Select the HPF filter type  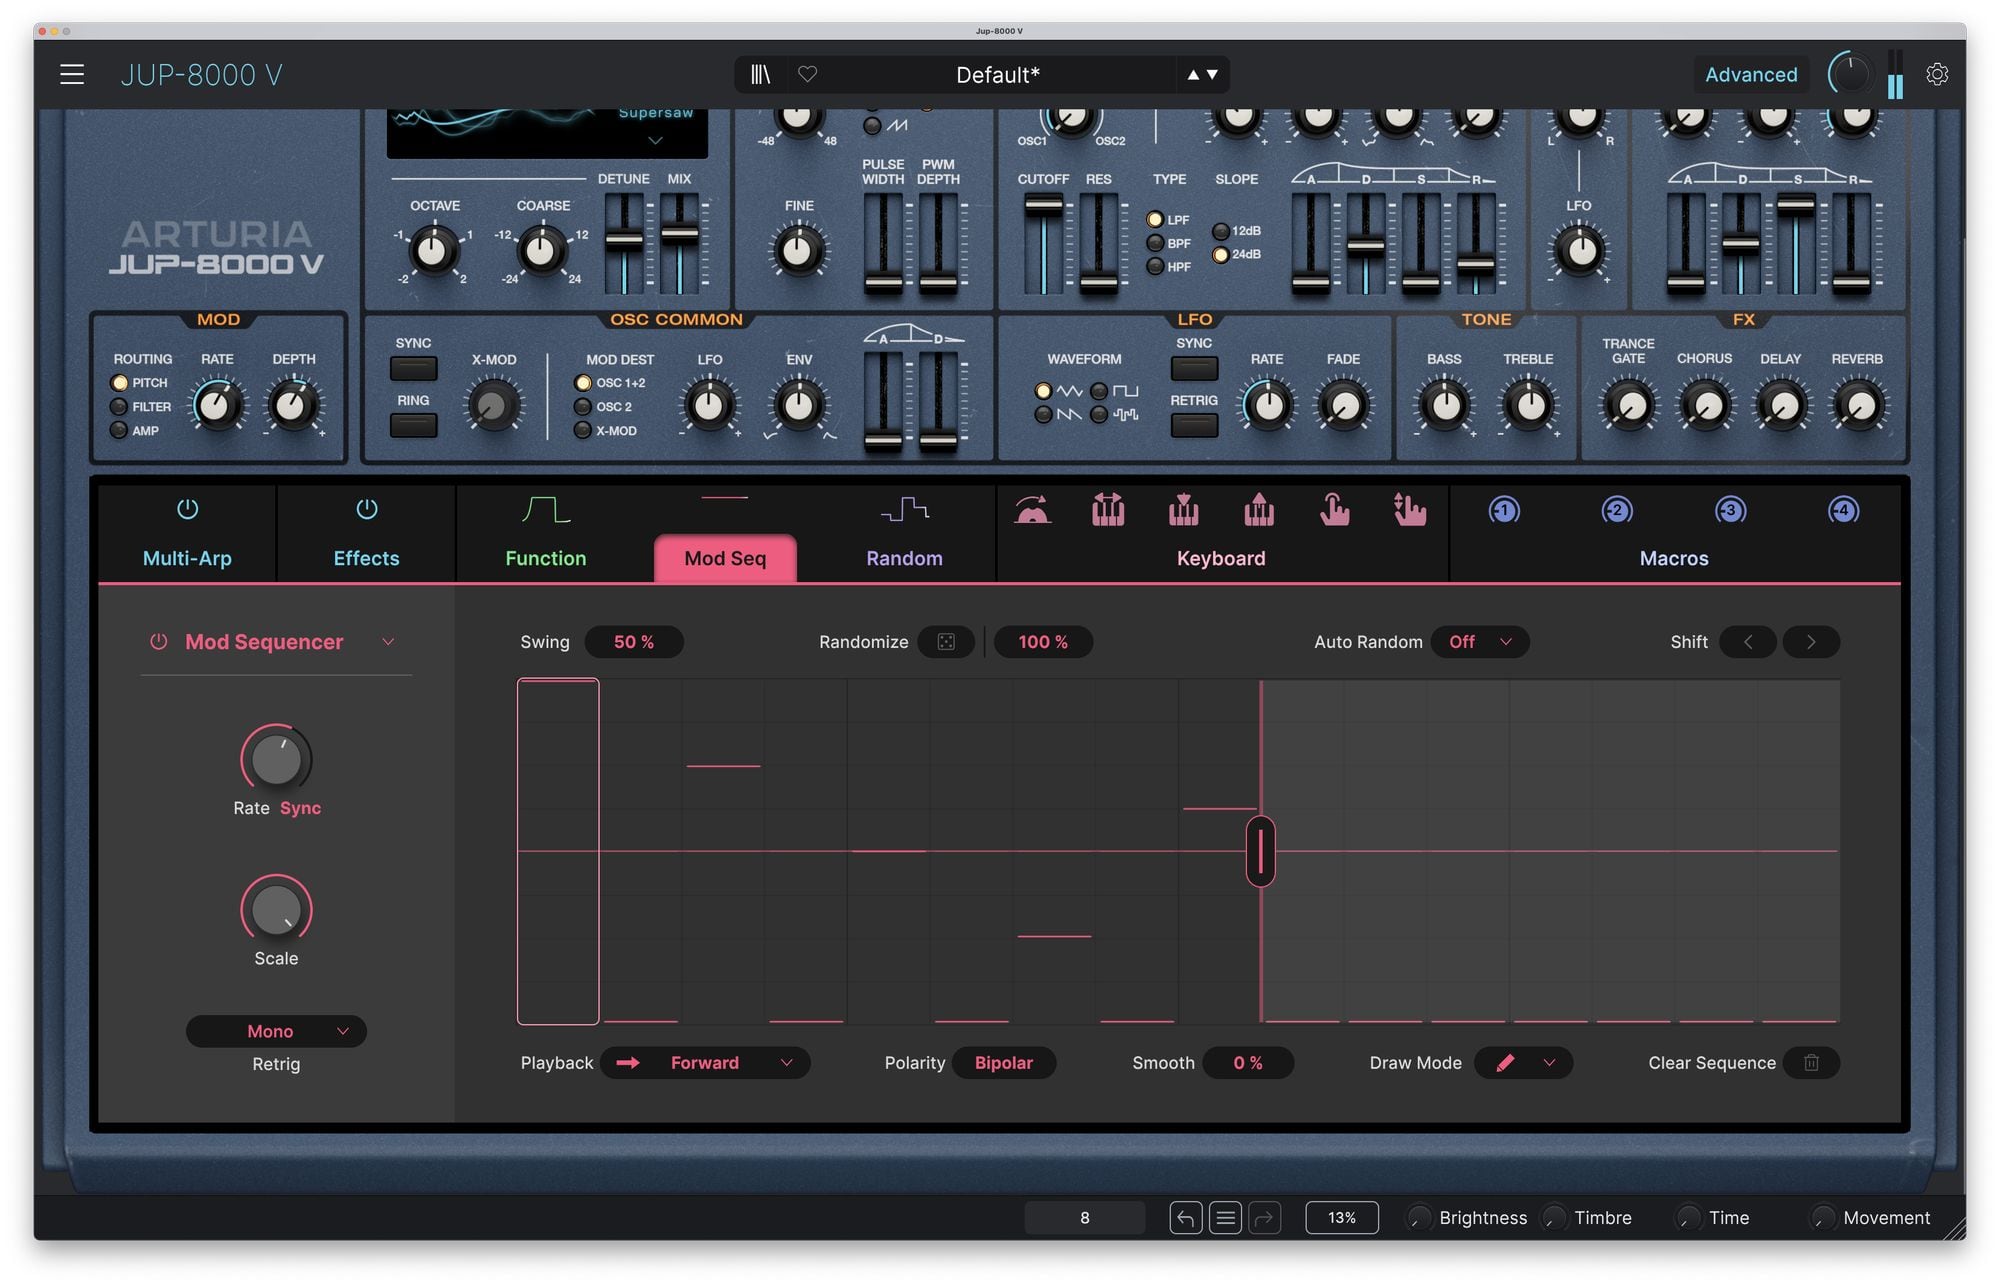(1155, 267)
